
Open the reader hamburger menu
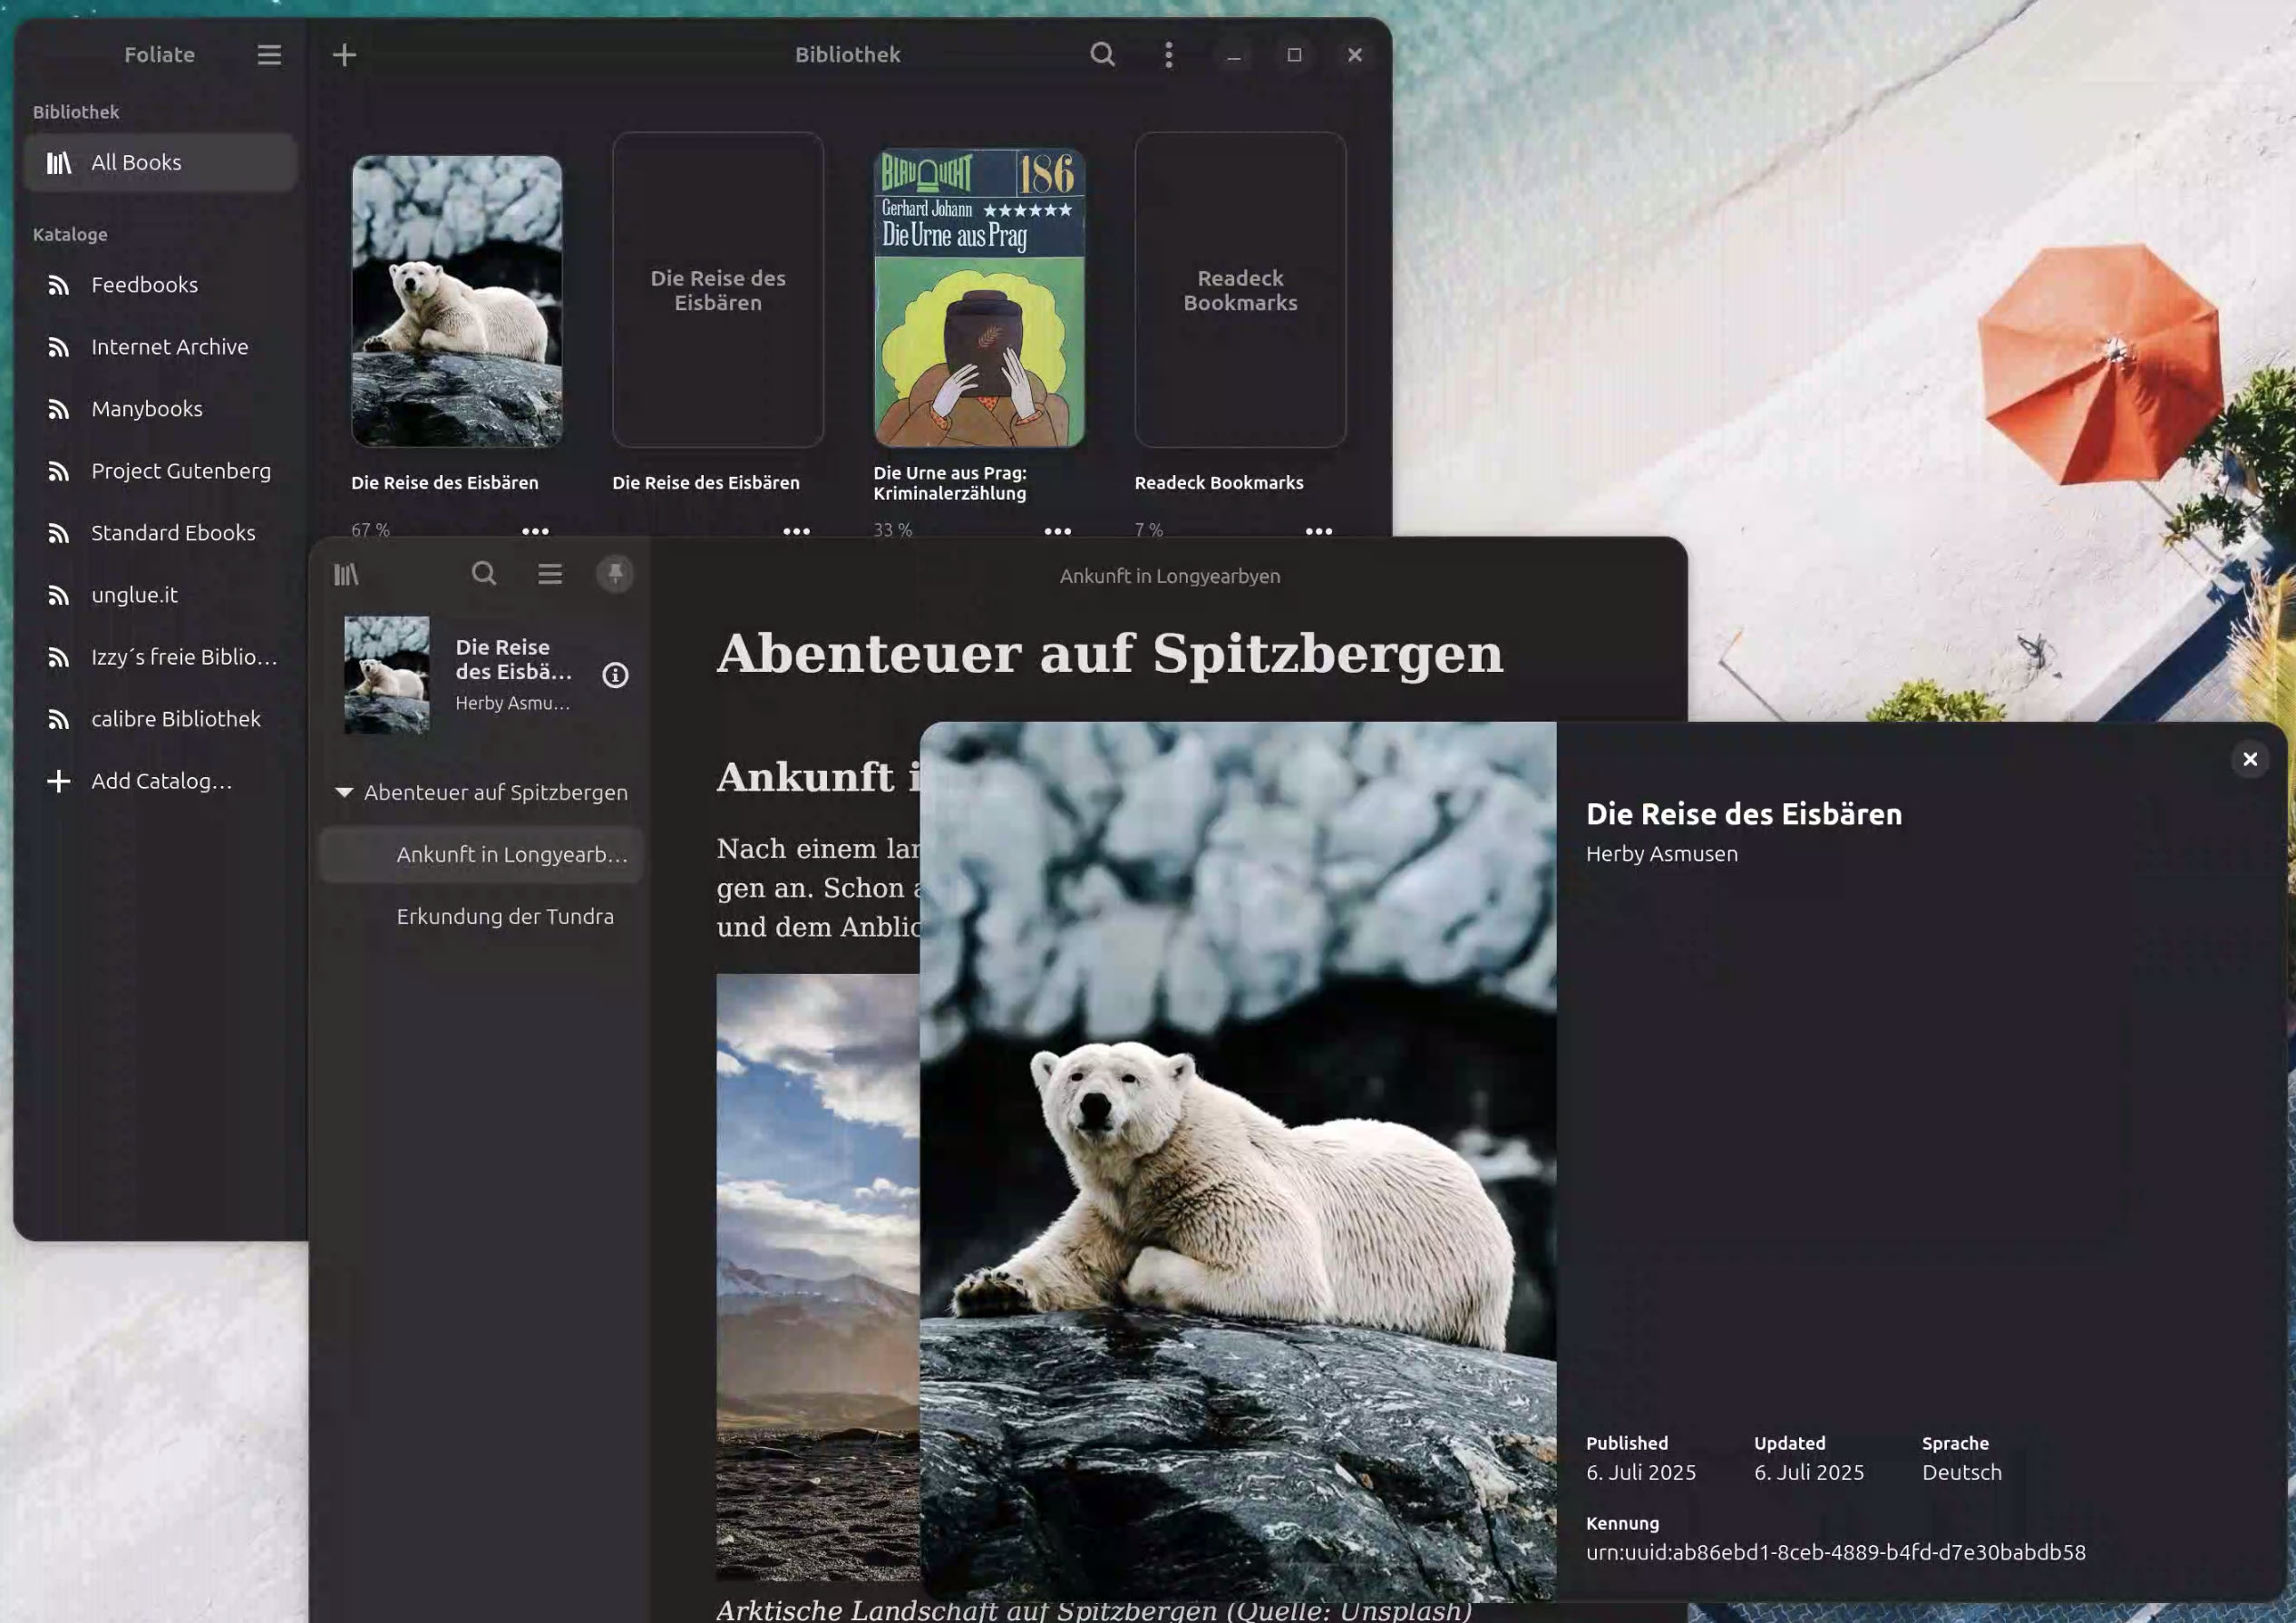(x=550, y=574)
